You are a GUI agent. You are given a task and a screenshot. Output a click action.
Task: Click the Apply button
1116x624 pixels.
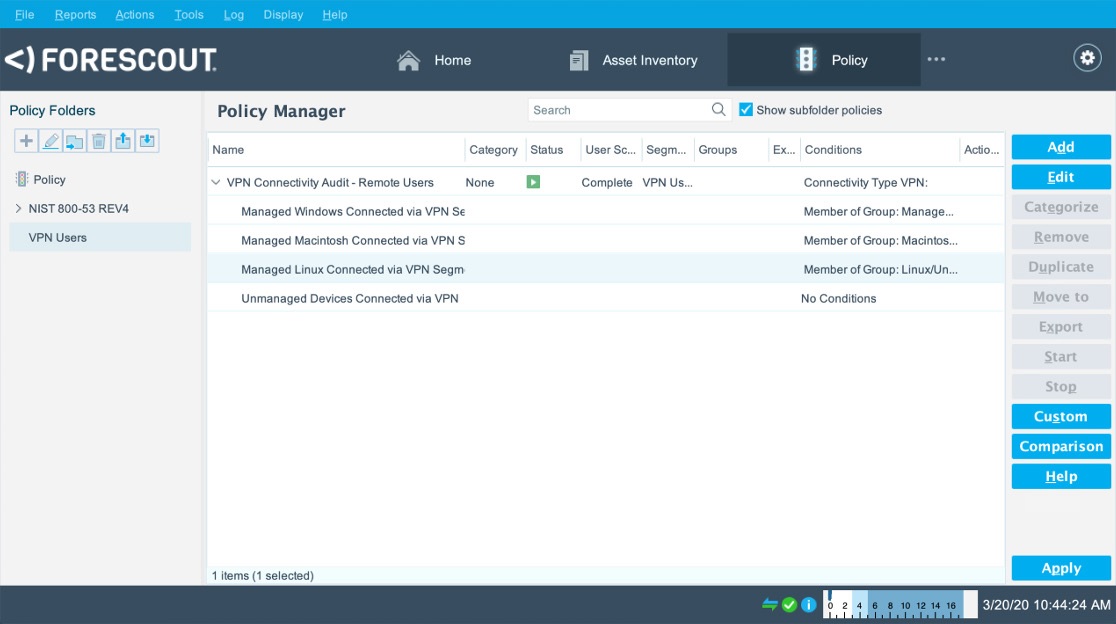1060,567
